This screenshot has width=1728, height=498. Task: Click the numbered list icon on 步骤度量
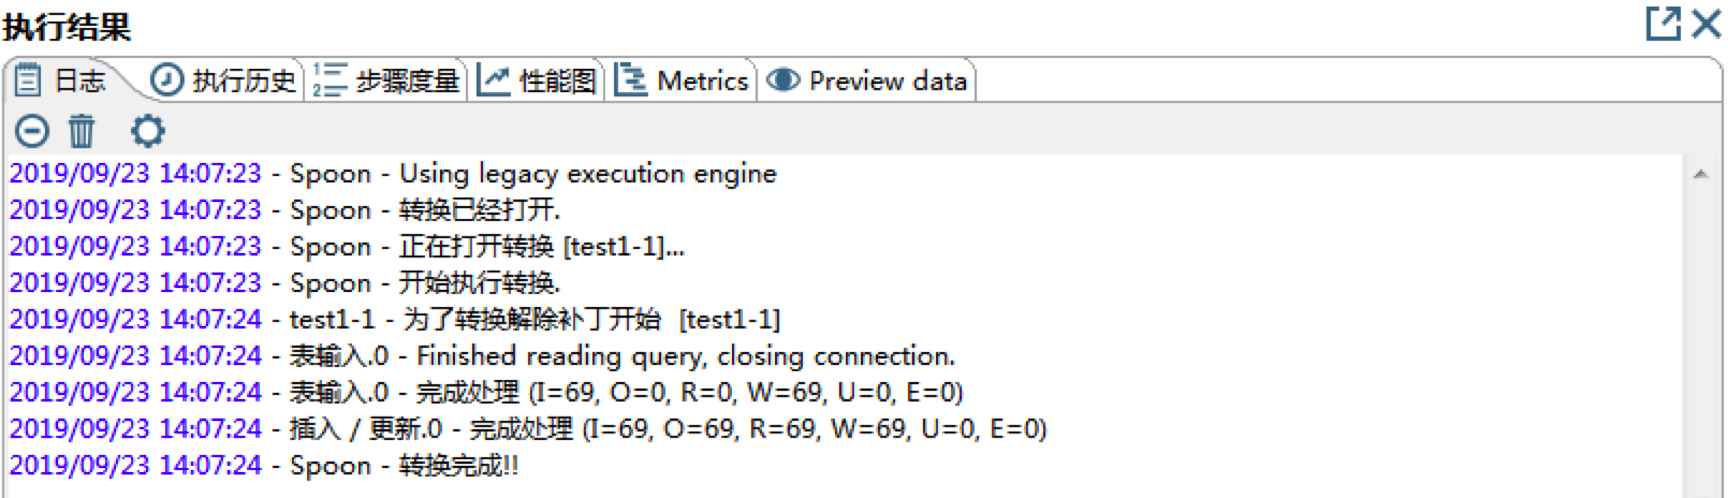330,81
